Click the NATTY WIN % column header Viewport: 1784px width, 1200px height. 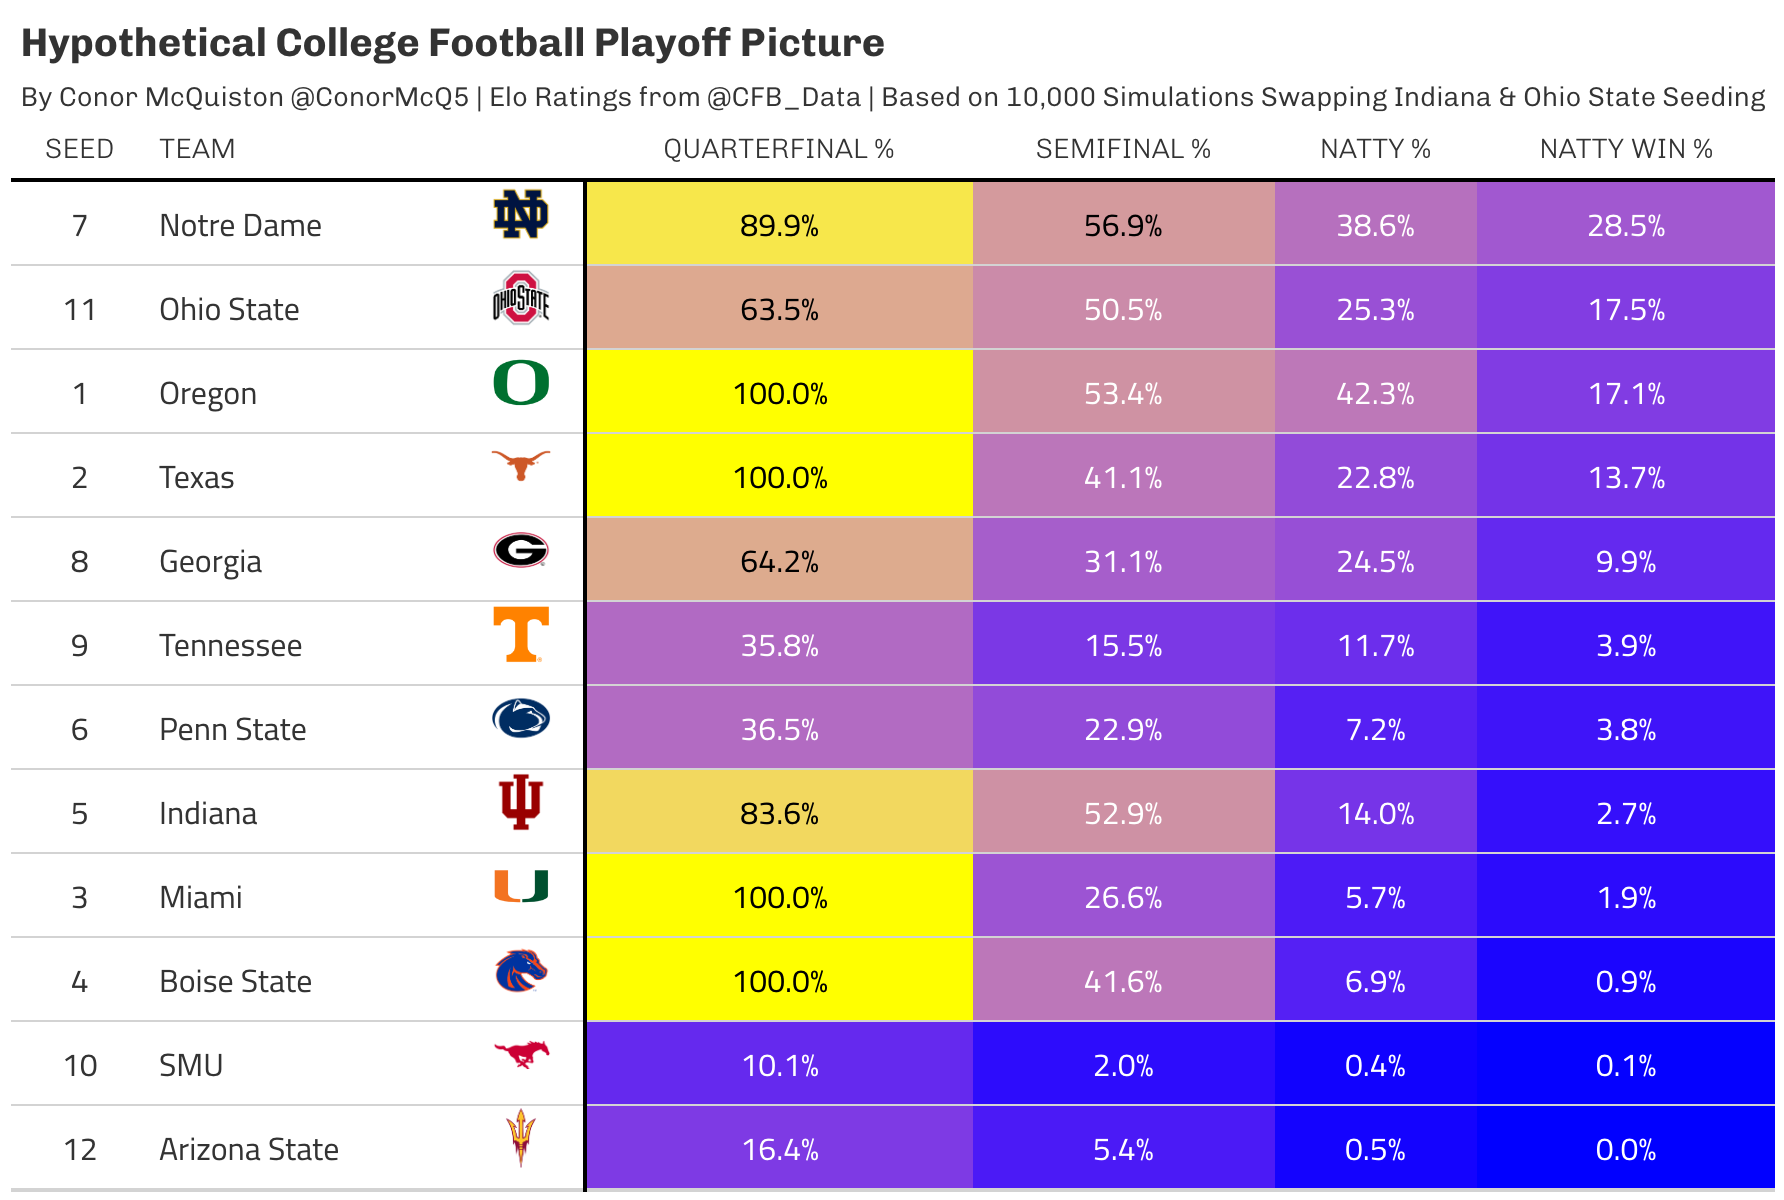pyautogui.click(x=1626, y=149)
